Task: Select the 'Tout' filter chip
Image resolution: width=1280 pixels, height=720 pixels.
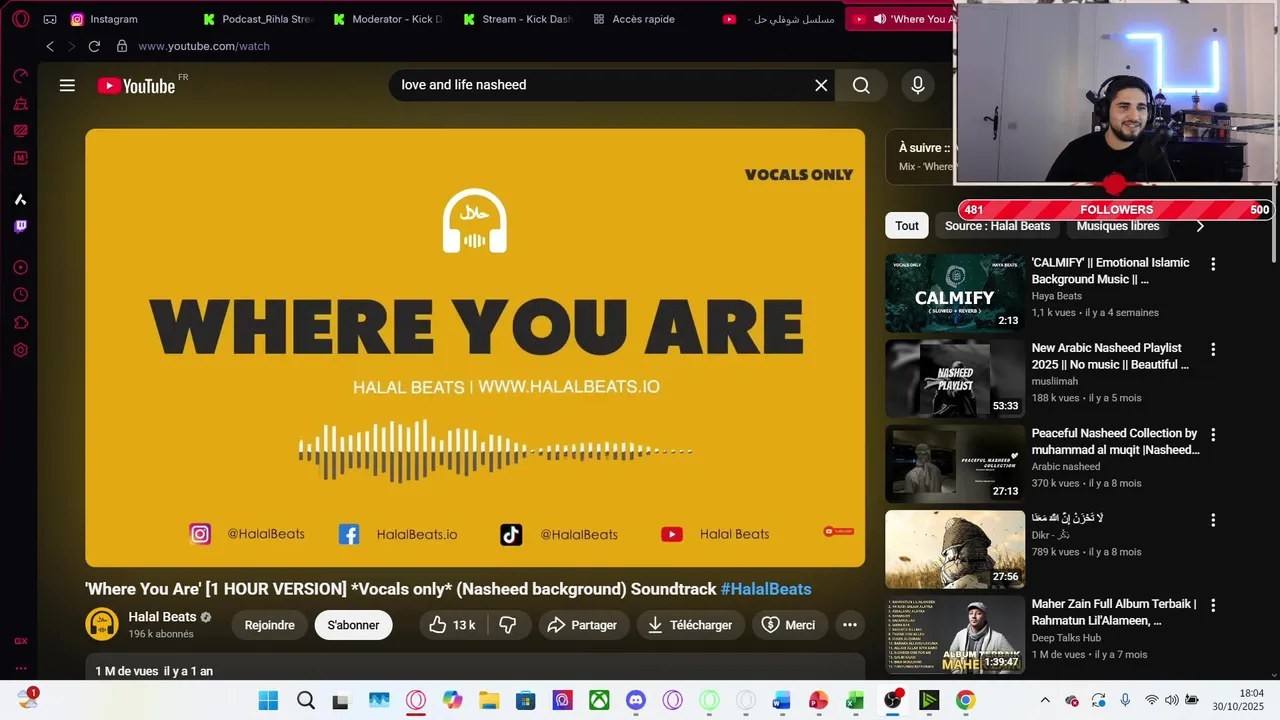Action: [907, 226]
